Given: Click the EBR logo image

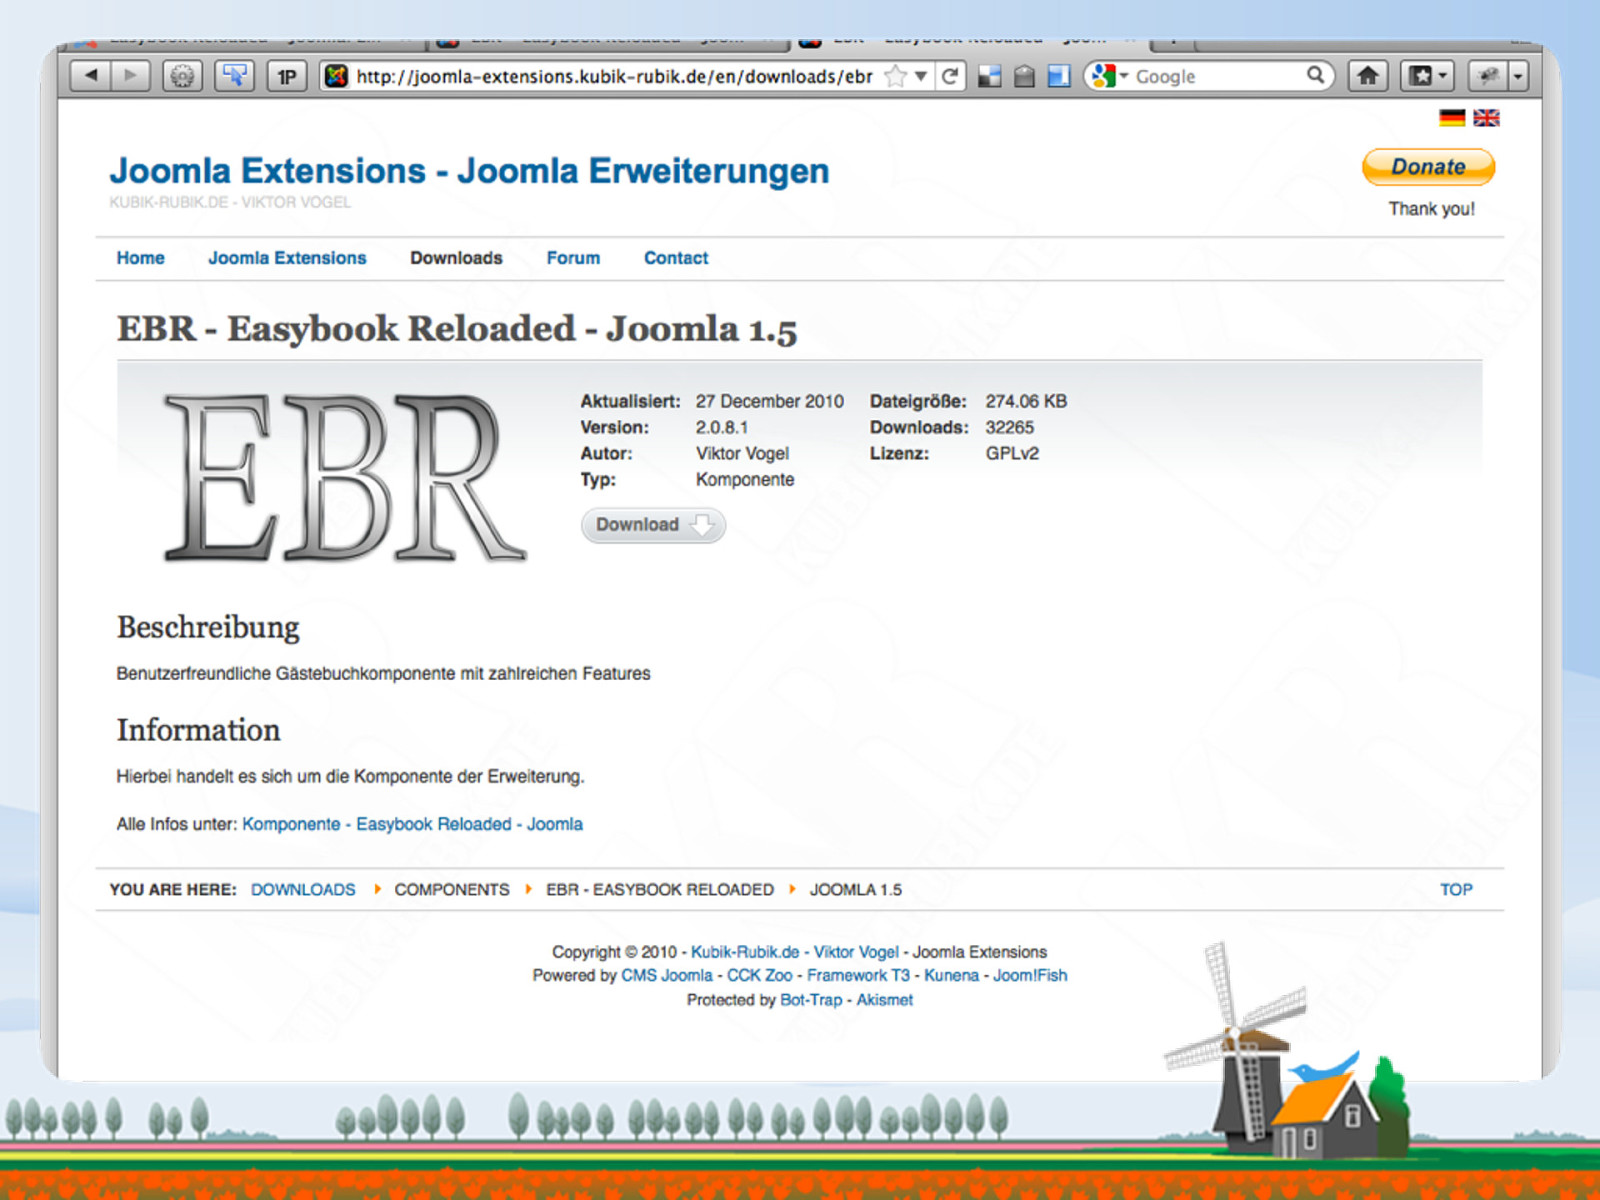Looking at the screenshot, I should click(345, 477).
